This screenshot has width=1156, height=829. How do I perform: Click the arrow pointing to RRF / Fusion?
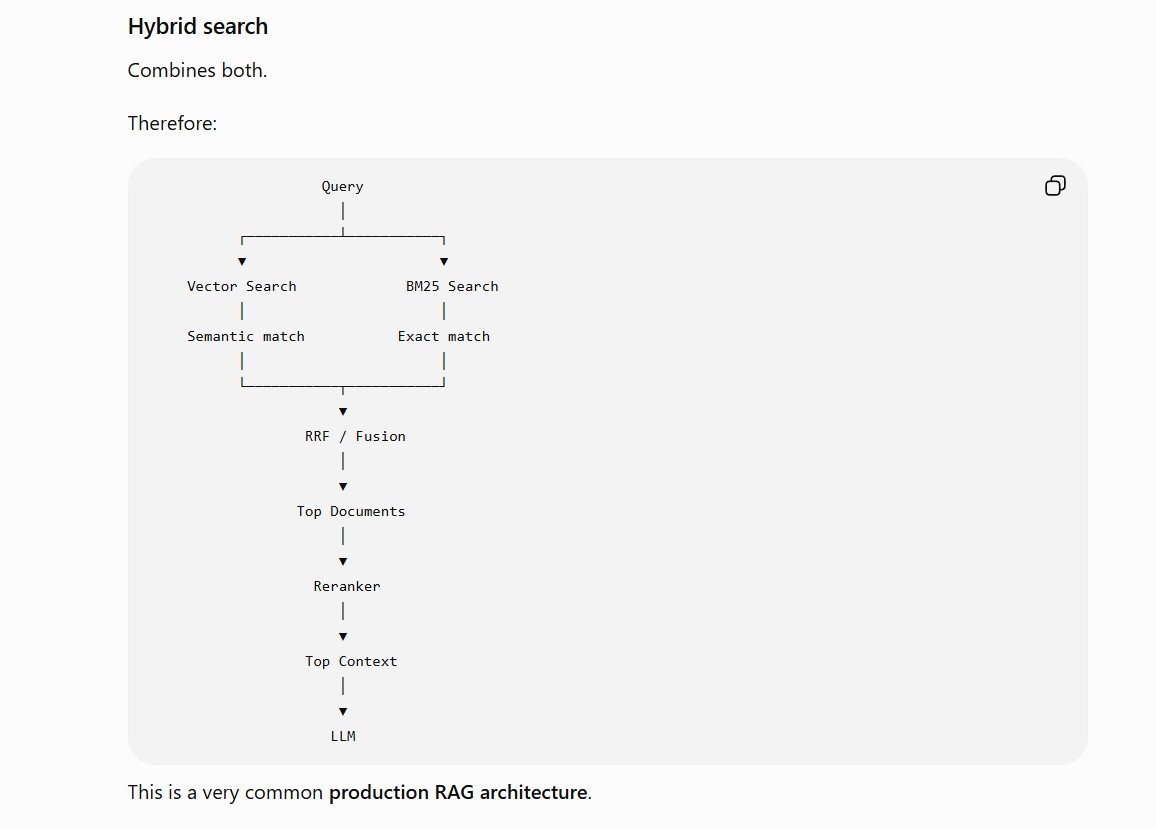[x=343, y=412]
